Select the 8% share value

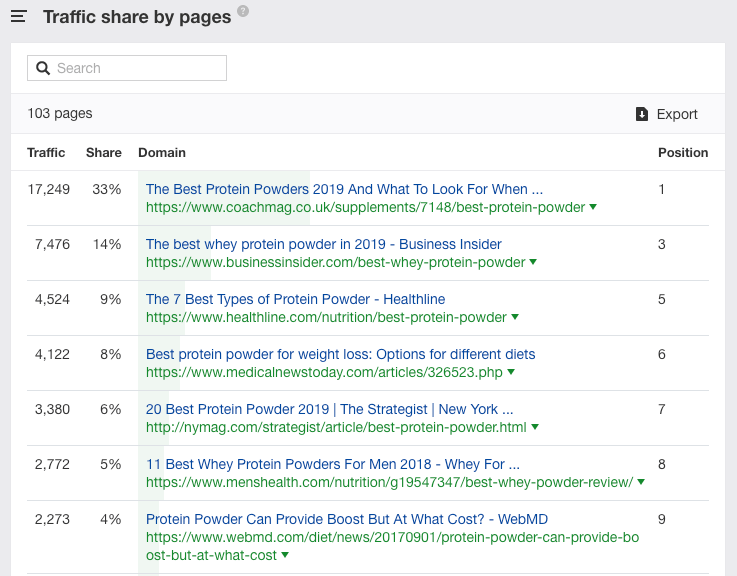click(110, 354)
